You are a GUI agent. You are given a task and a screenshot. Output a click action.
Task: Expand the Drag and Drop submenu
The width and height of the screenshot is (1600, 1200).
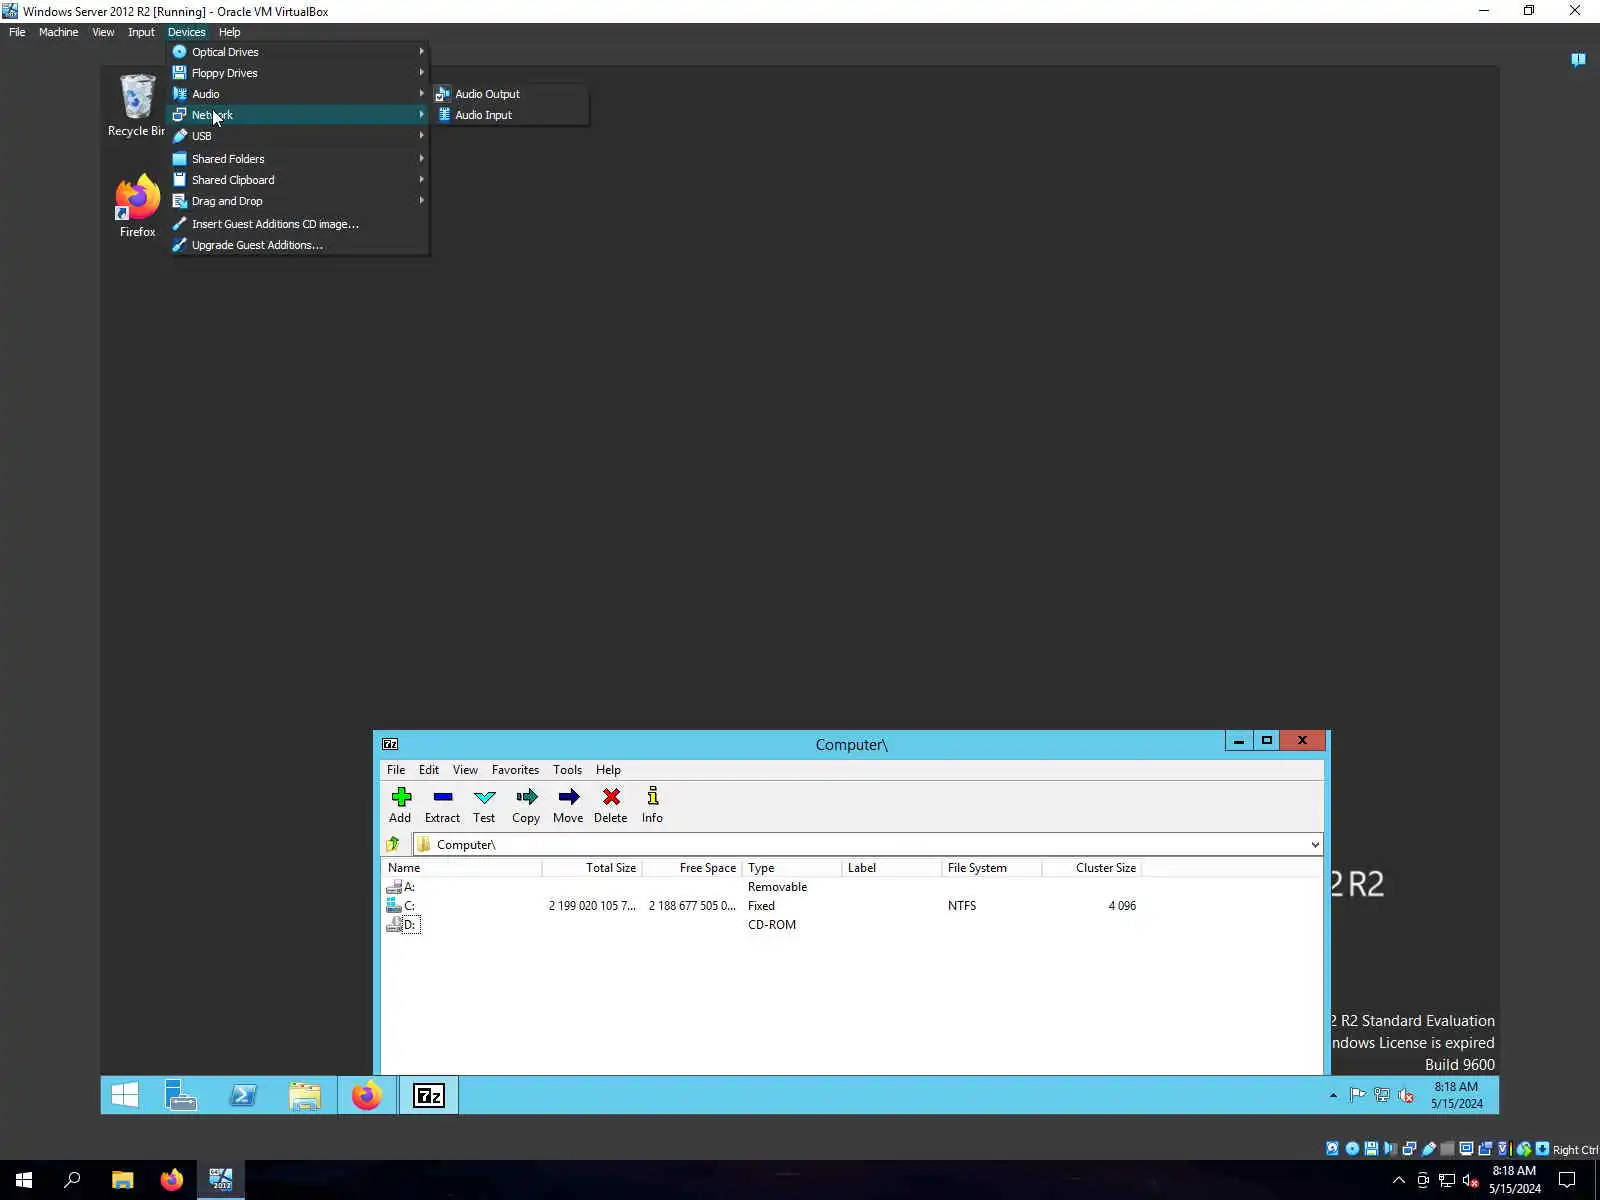[x=298, y=201]
